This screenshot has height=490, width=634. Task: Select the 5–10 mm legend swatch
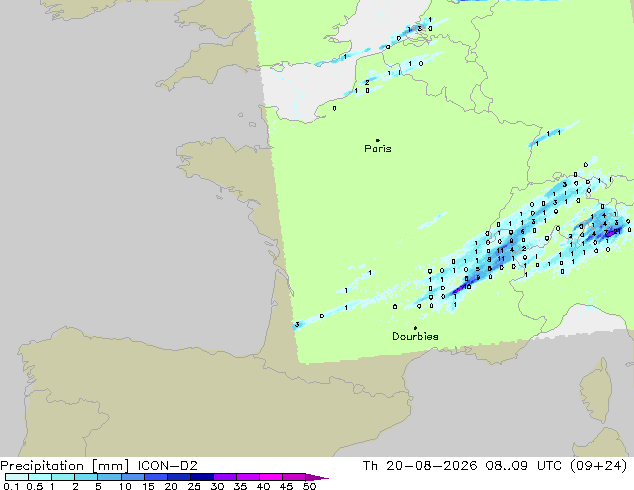pos(109,477)
